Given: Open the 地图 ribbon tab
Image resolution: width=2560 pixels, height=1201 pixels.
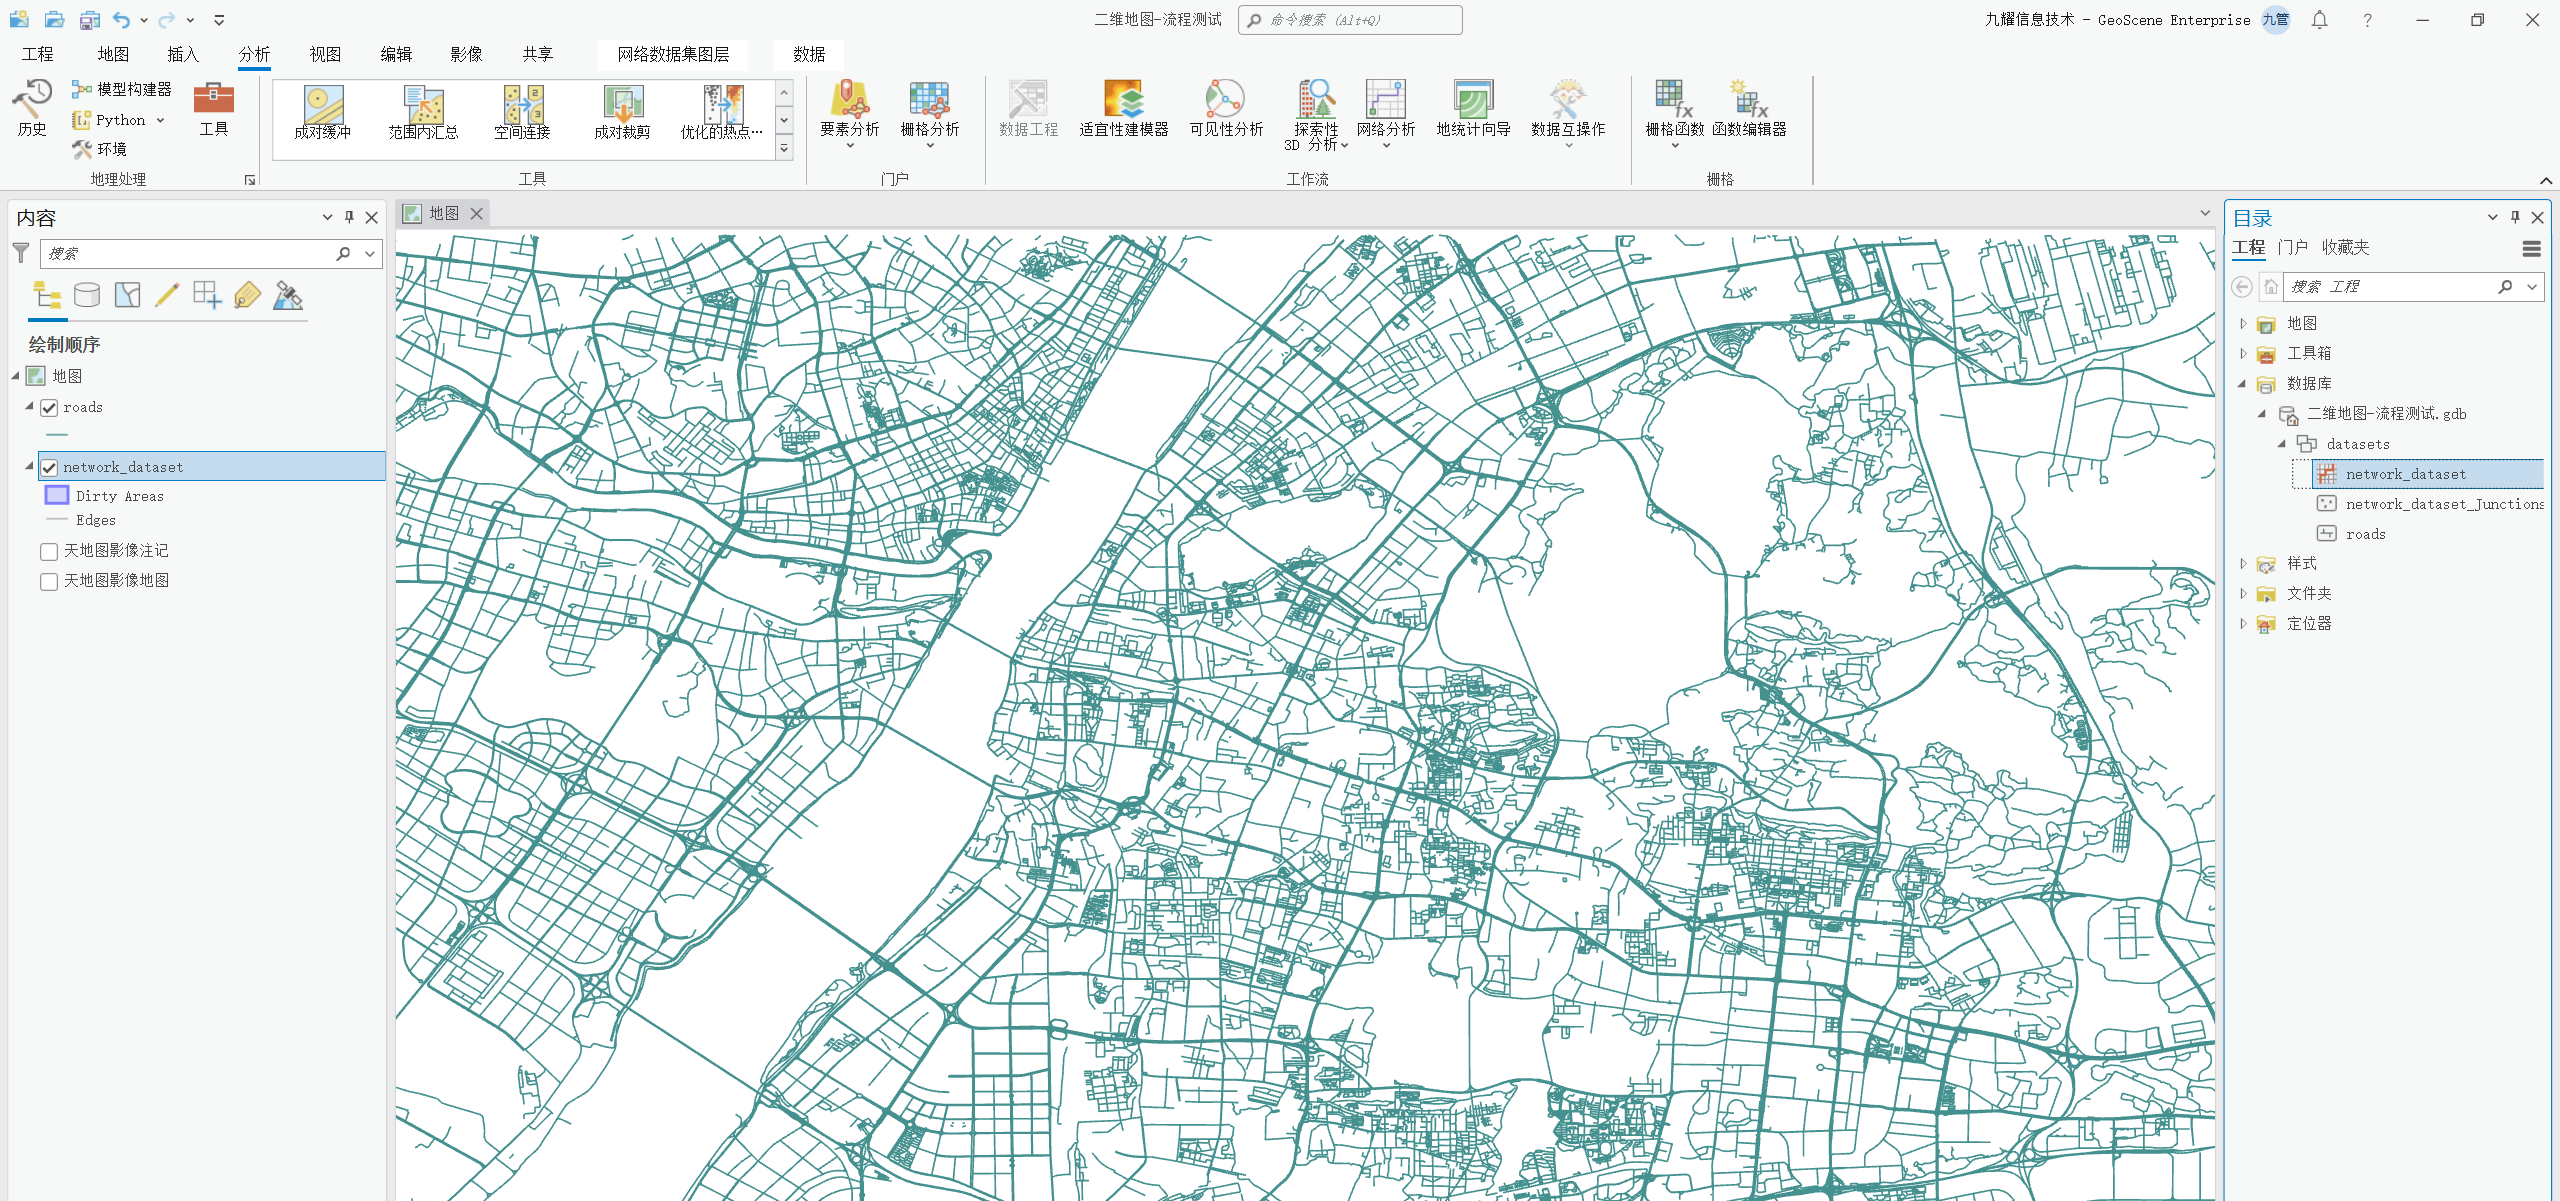Looking at the screenshot, I should pyautogui.click(x=113, y=54).
